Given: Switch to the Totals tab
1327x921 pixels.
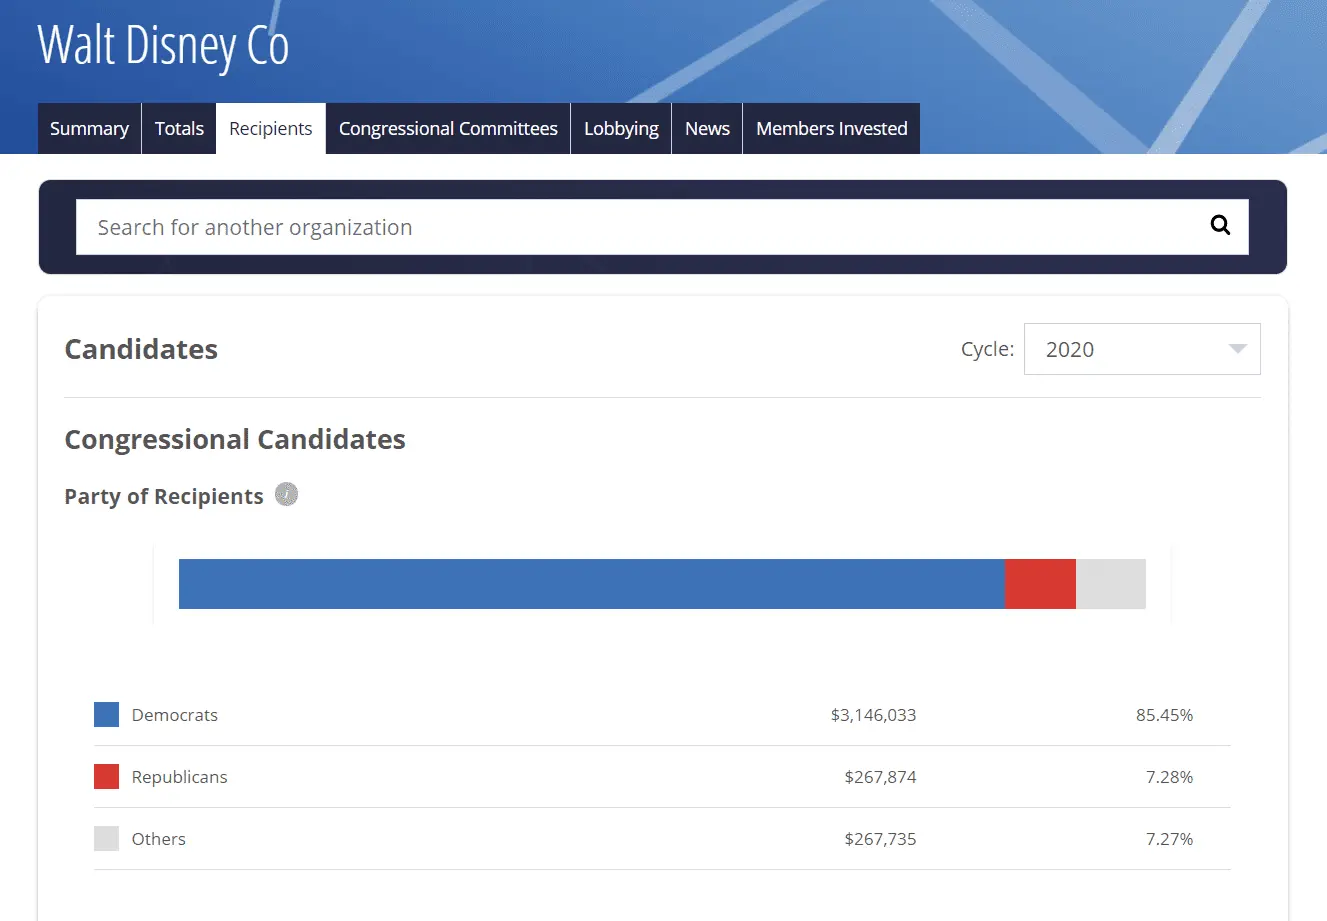Looking at the screenshot, I should tap(179, 129).
